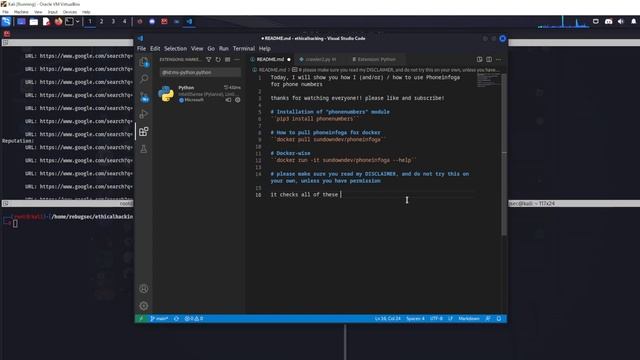Open VS Code Go menu
Viewport: 640px width, 360px height.
pos(211,49)
